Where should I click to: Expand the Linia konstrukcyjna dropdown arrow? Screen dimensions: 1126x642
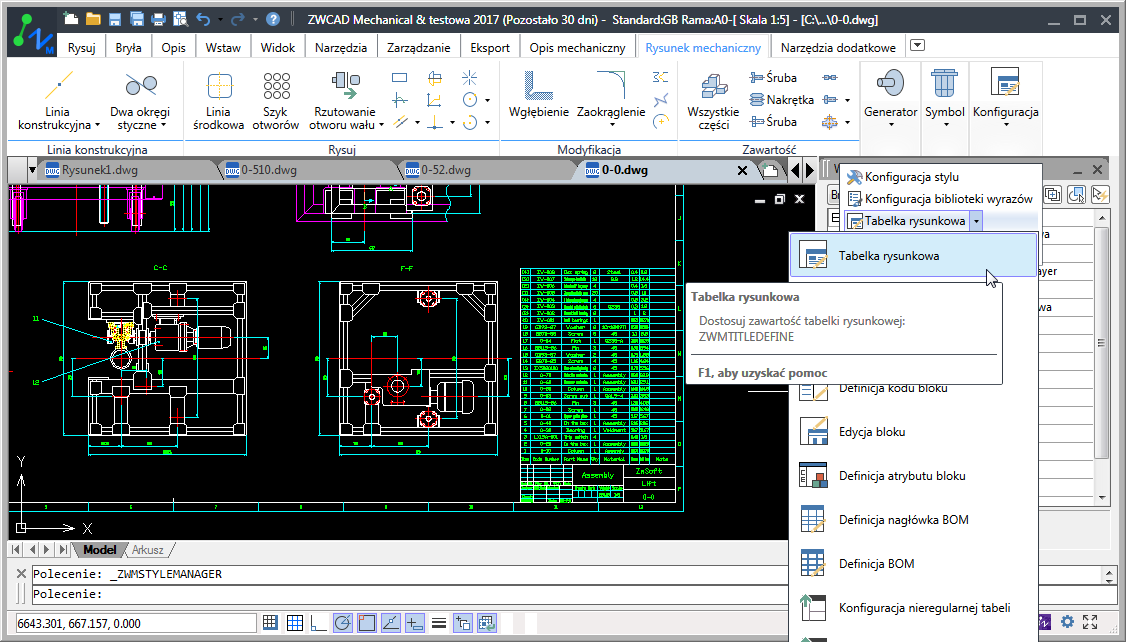[x=98, y=125]
